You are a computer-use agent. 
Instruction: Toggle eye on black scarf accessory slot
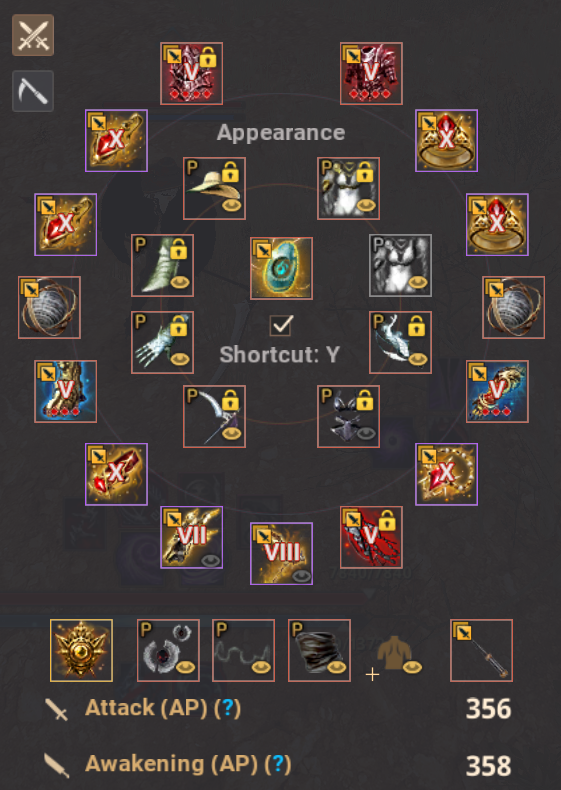(x=336, y=667)
